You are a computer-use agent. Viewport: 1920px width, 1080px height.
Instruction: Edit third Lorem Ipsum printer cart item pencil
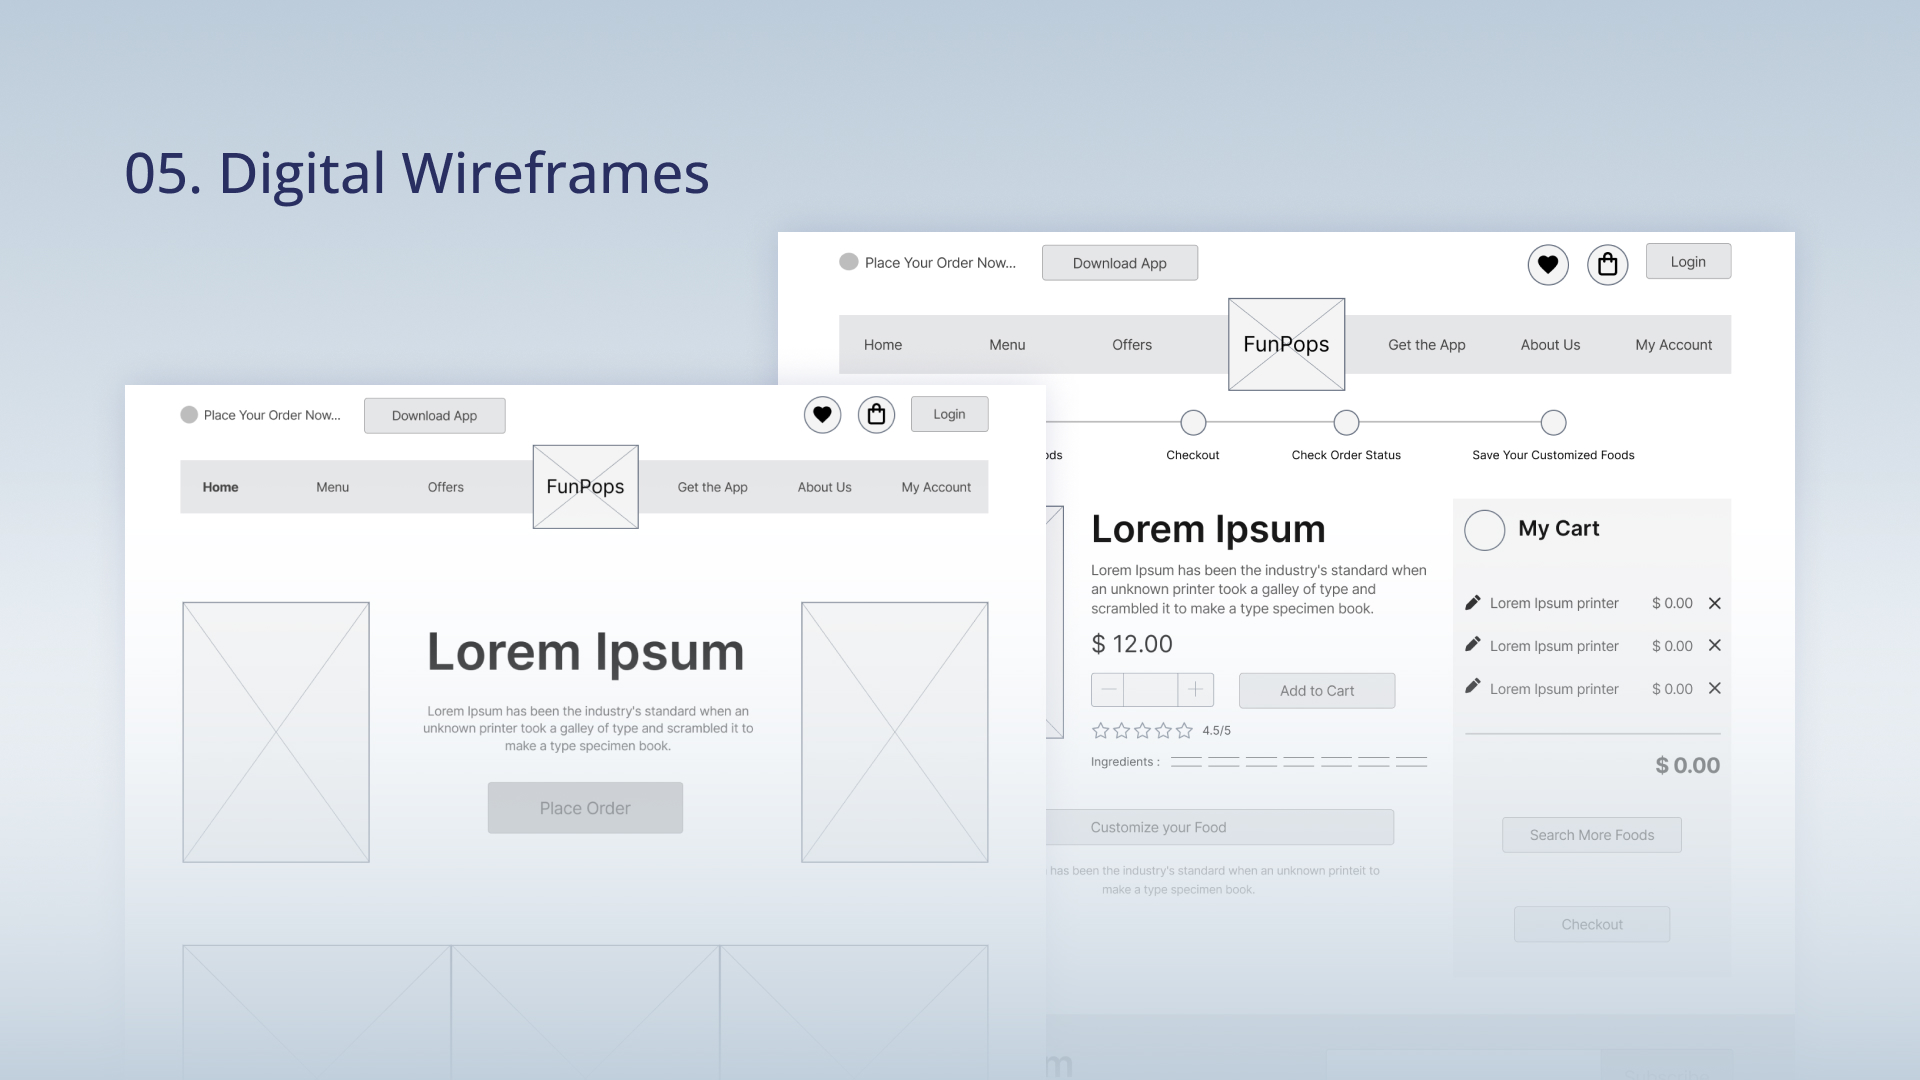coord(1472,687)
